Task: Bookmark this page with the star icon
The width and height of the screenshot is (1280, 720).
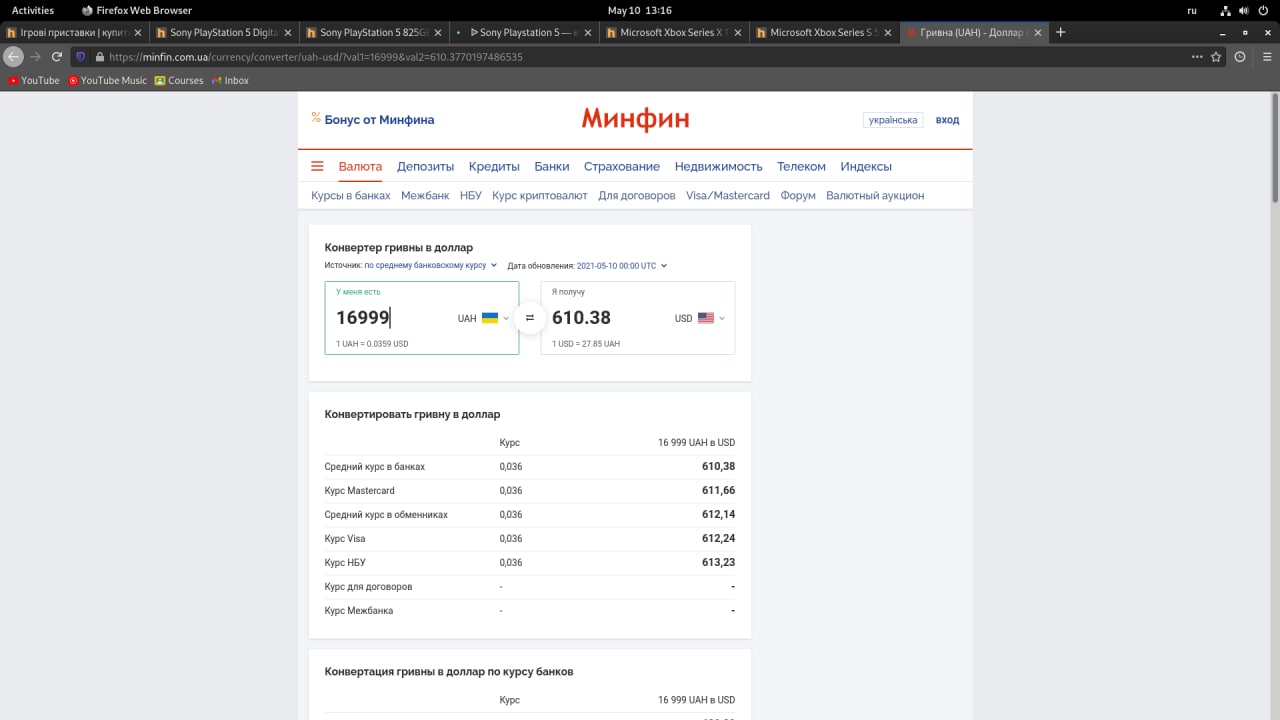Action: coord(1216,57)
